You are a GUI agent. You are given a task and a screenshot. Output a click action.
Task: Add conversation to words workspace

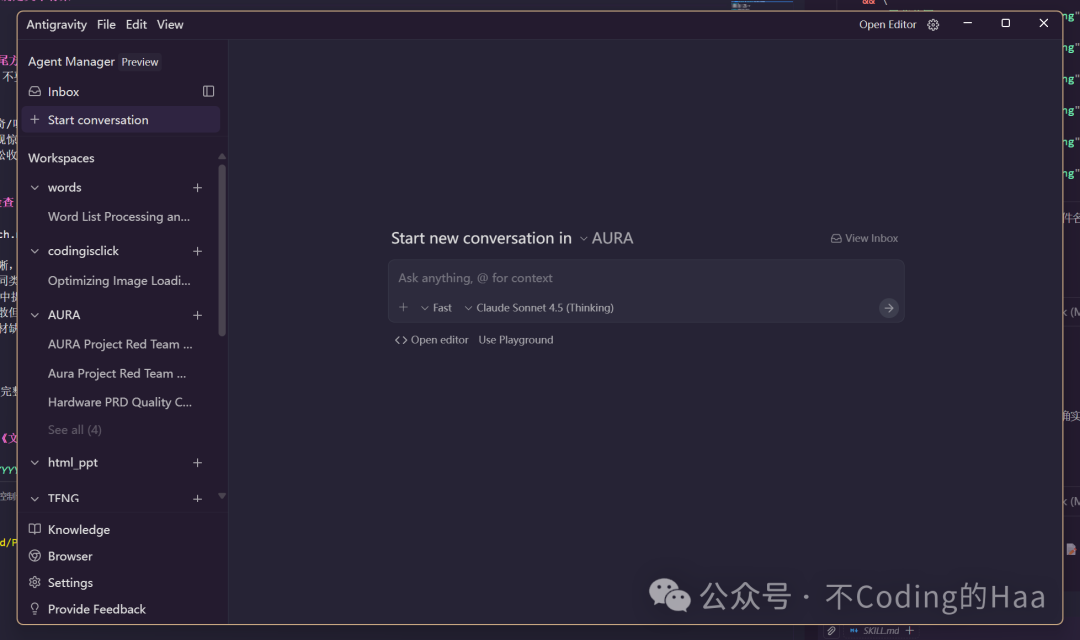(x=197, y=187)
